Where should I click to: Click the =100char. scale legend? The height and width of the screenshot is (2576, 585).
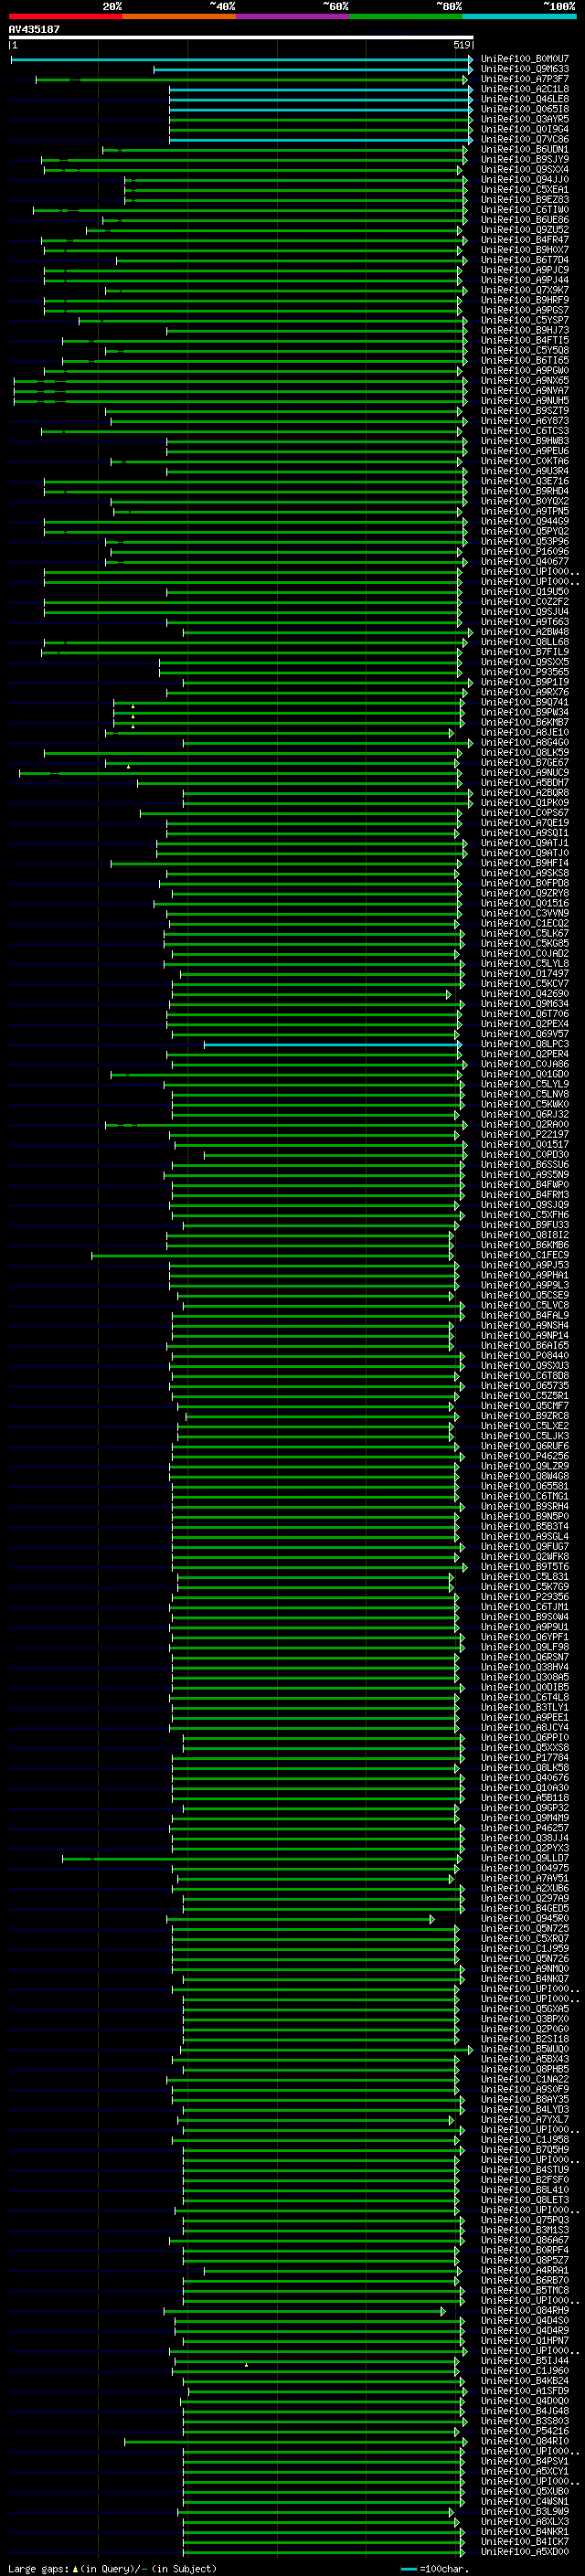tap(435, 2569)
